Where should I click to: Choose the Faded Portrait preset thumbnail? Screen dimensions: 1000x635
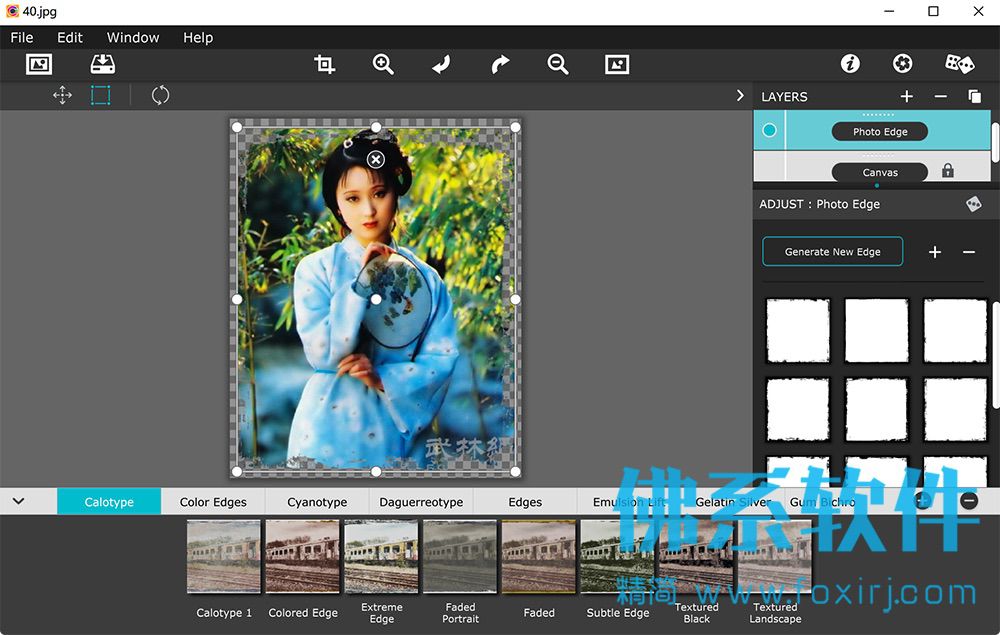pyautogui.click(x=460, y=557)
